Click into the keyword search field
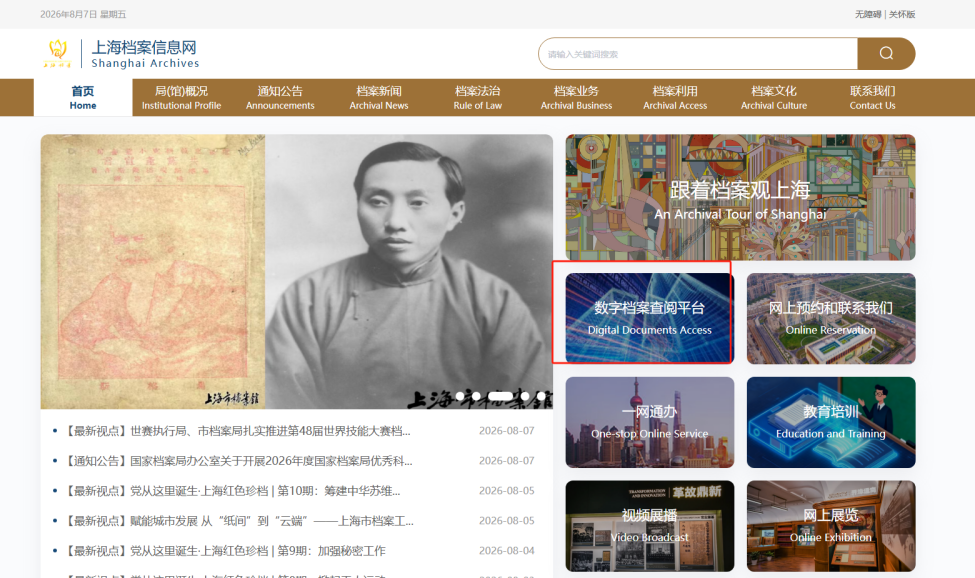 click(x=698, y=53)
